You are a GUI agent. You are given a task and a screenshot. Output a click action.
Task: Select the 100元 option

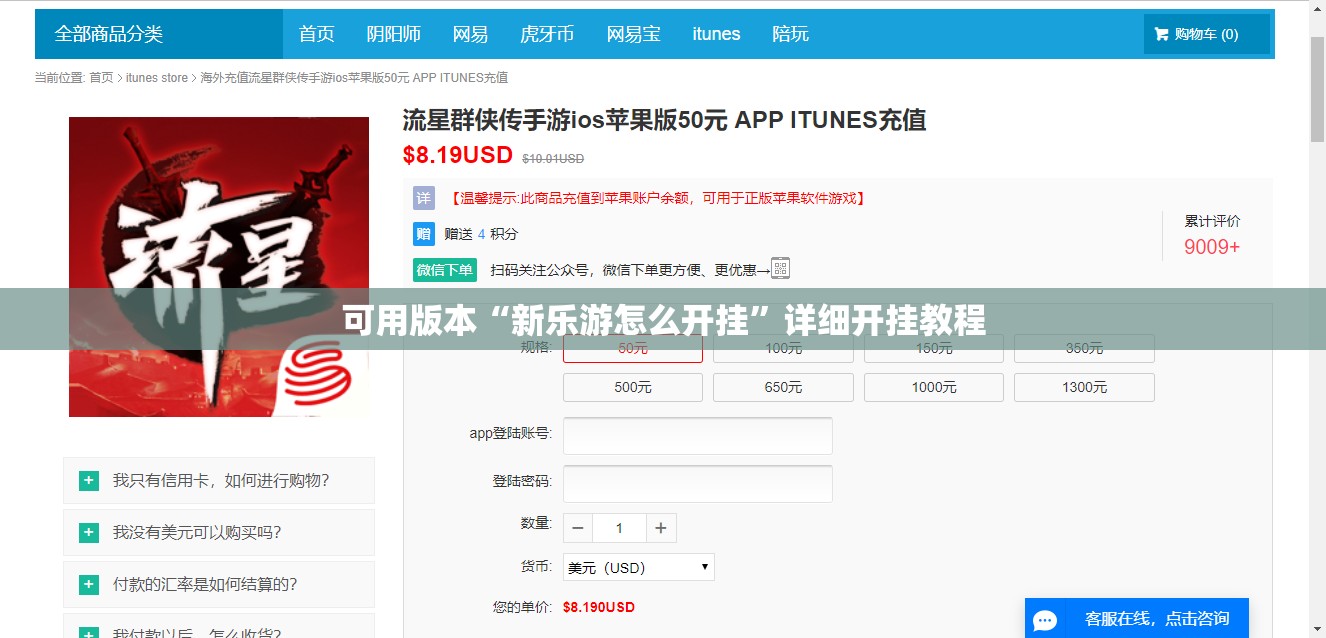(783, 348)
